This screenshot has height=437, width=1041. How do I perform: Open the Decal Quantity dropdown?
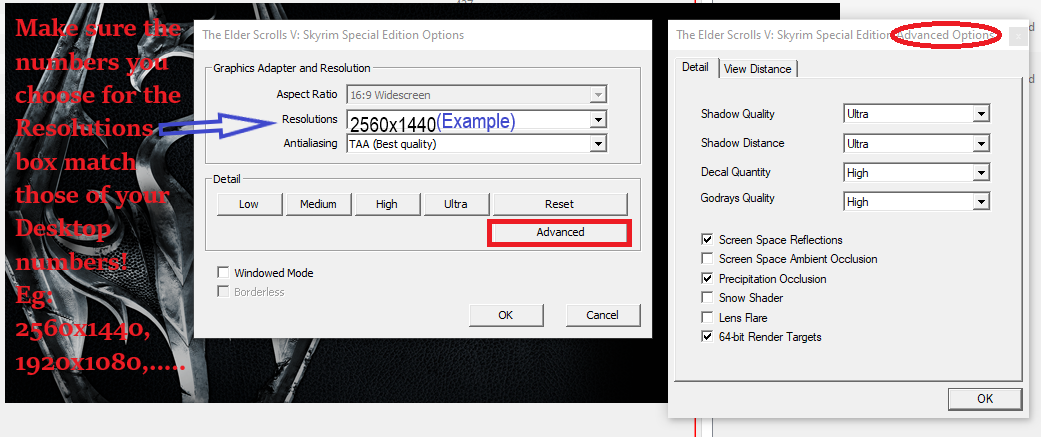coord(917,173)
